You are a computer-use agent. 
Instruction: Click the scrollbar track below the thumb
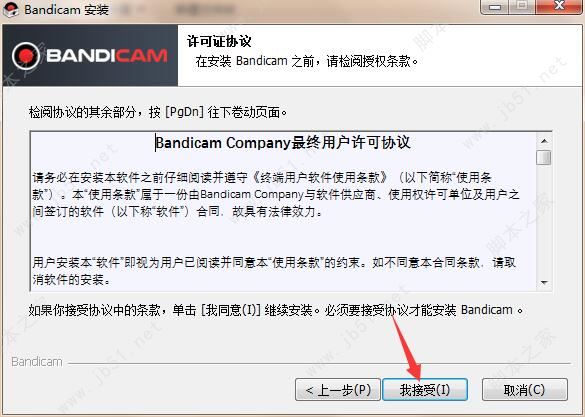[544, 220]
